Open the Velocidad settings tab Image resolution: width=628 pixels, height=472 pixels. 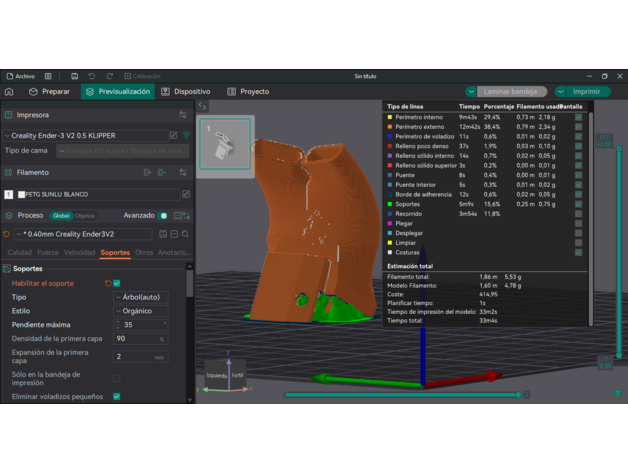(x=80, y=253)
